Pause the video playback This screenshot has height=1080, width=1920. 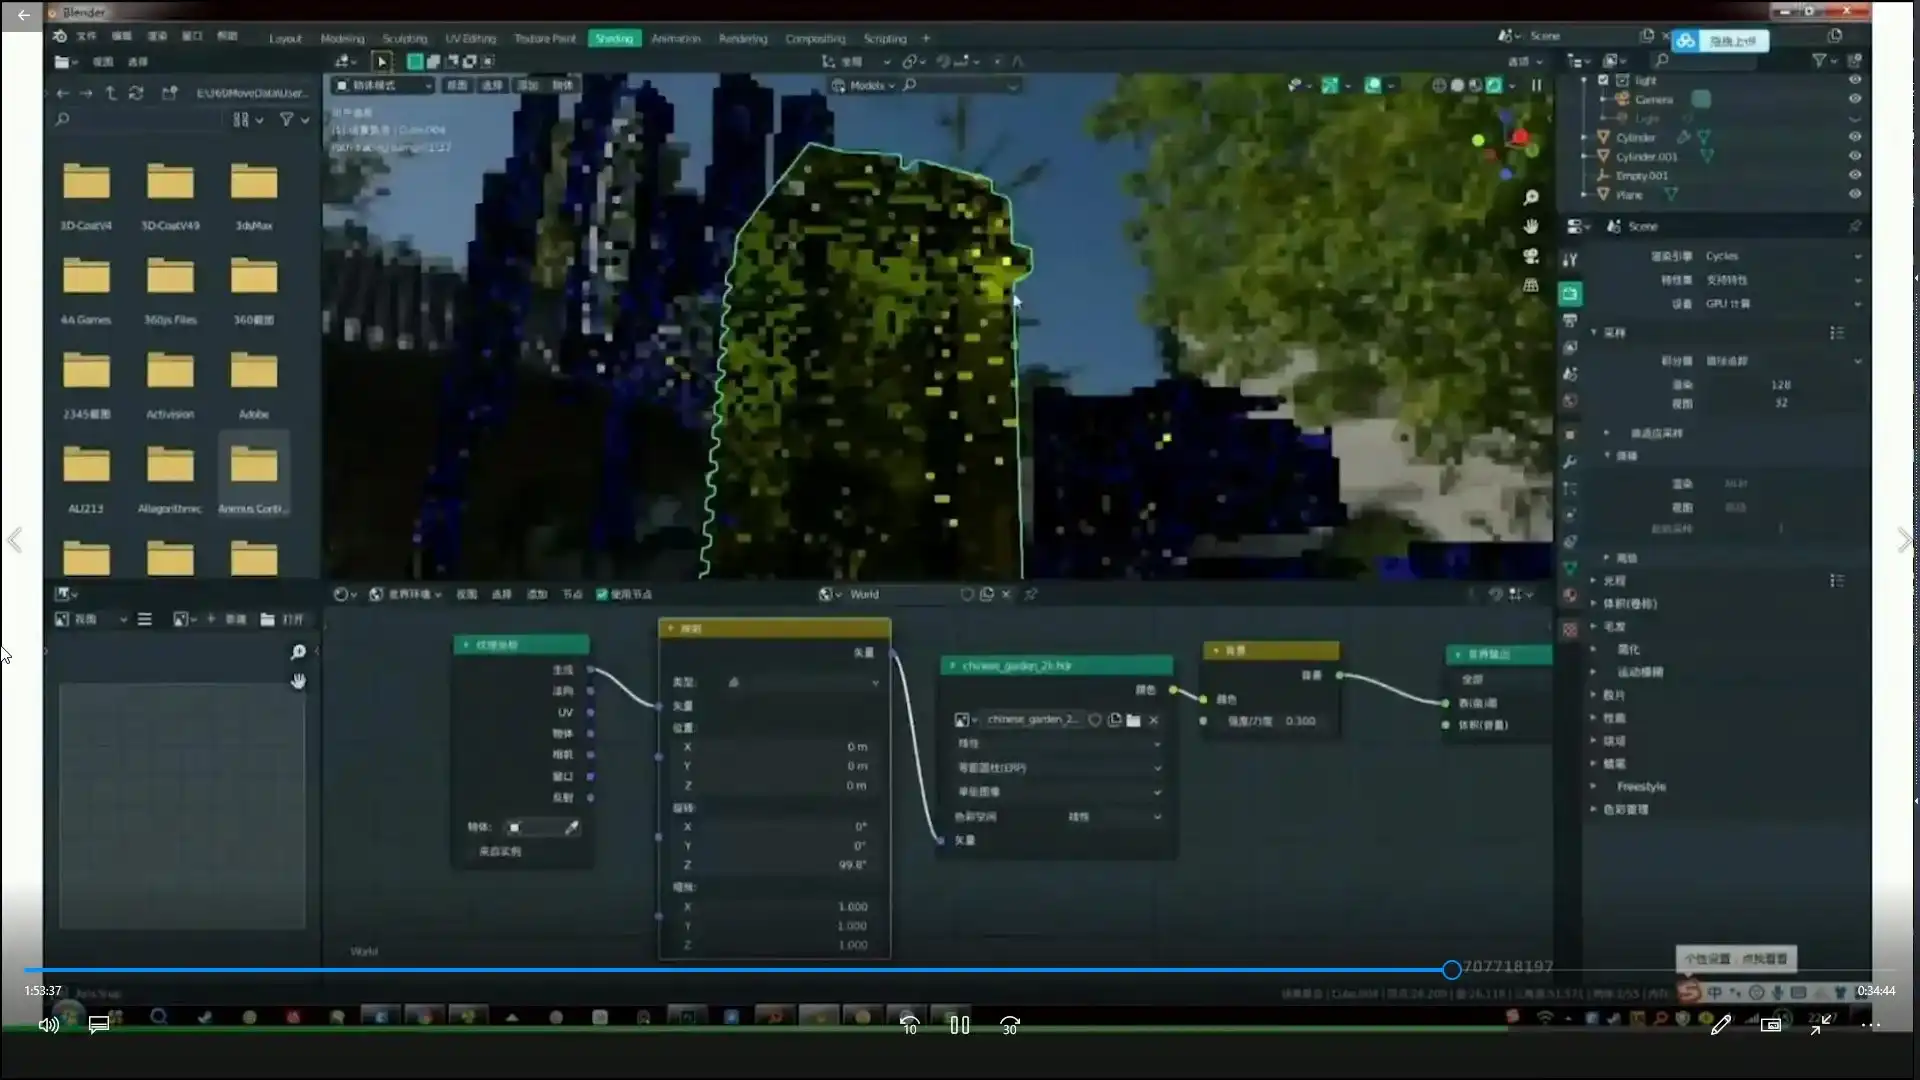click(x=959, y=1025)
